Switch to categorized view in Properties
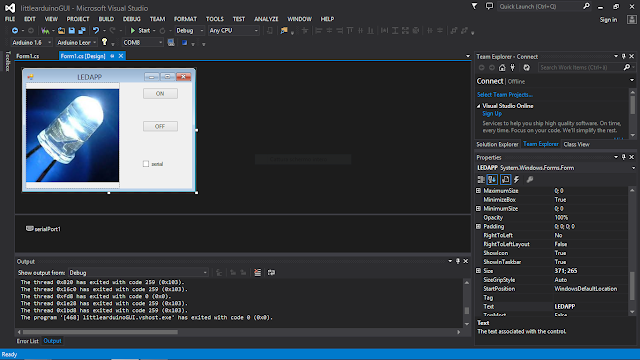Image resolution: width=640 pixels, height=360 pixels. tap(481, 180)
